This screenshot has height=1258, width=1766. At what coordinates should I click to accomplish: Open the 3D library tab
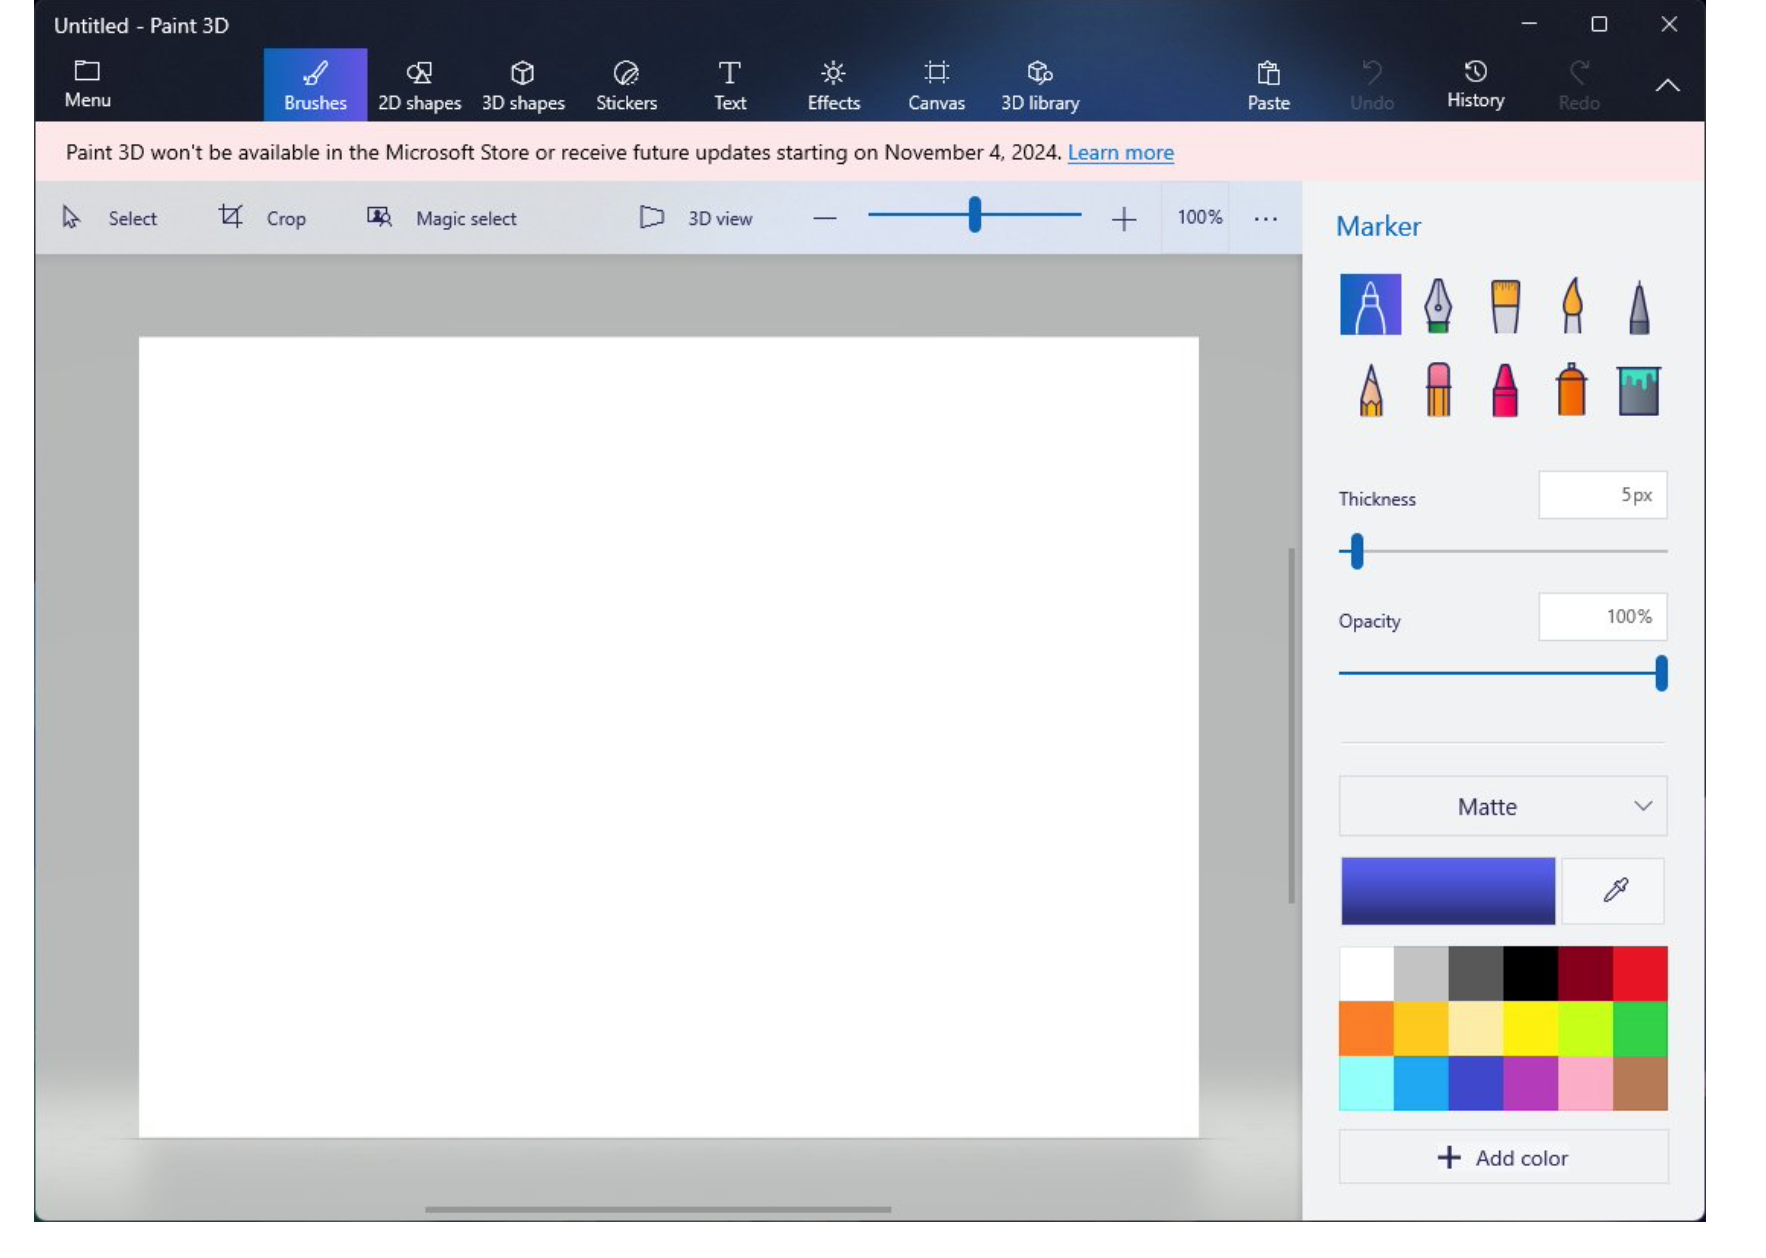(x=1040, y=85)
